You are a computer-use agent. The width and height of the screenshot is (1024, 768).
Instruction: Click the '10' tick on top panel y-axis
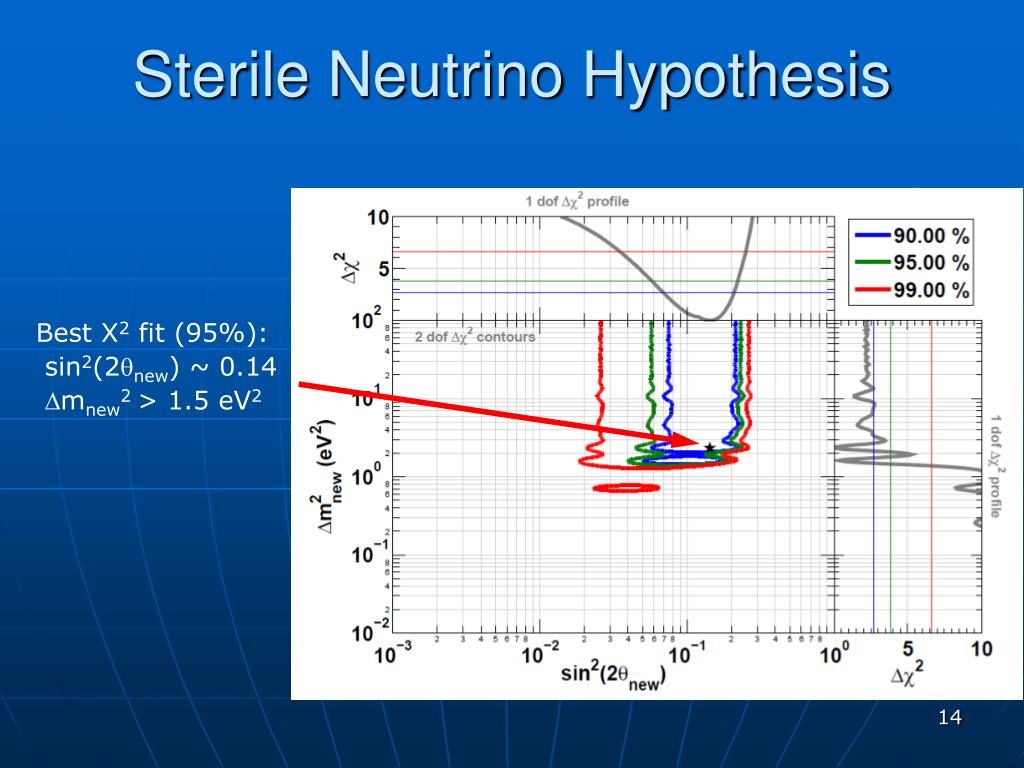point(378,217)
